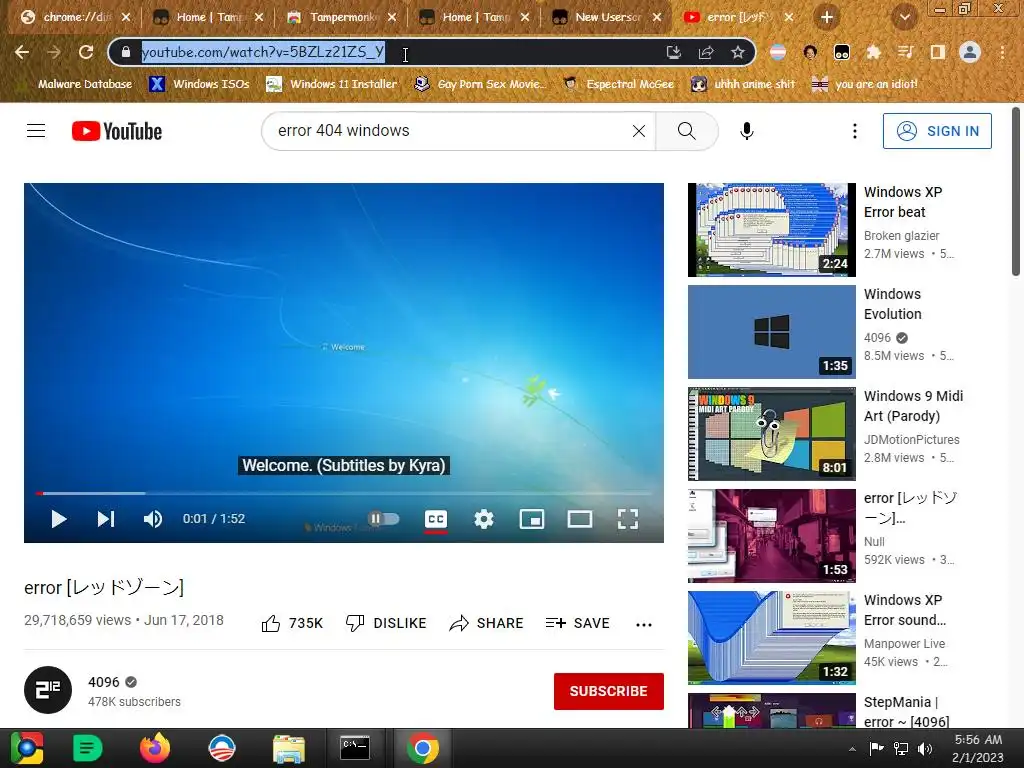
Task: Open Malware Database bookmark
Action: point(85,84)
